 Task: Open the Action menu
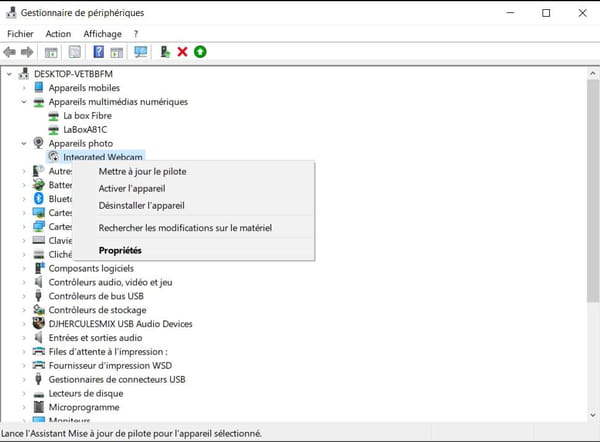click(x=58, y=34)
